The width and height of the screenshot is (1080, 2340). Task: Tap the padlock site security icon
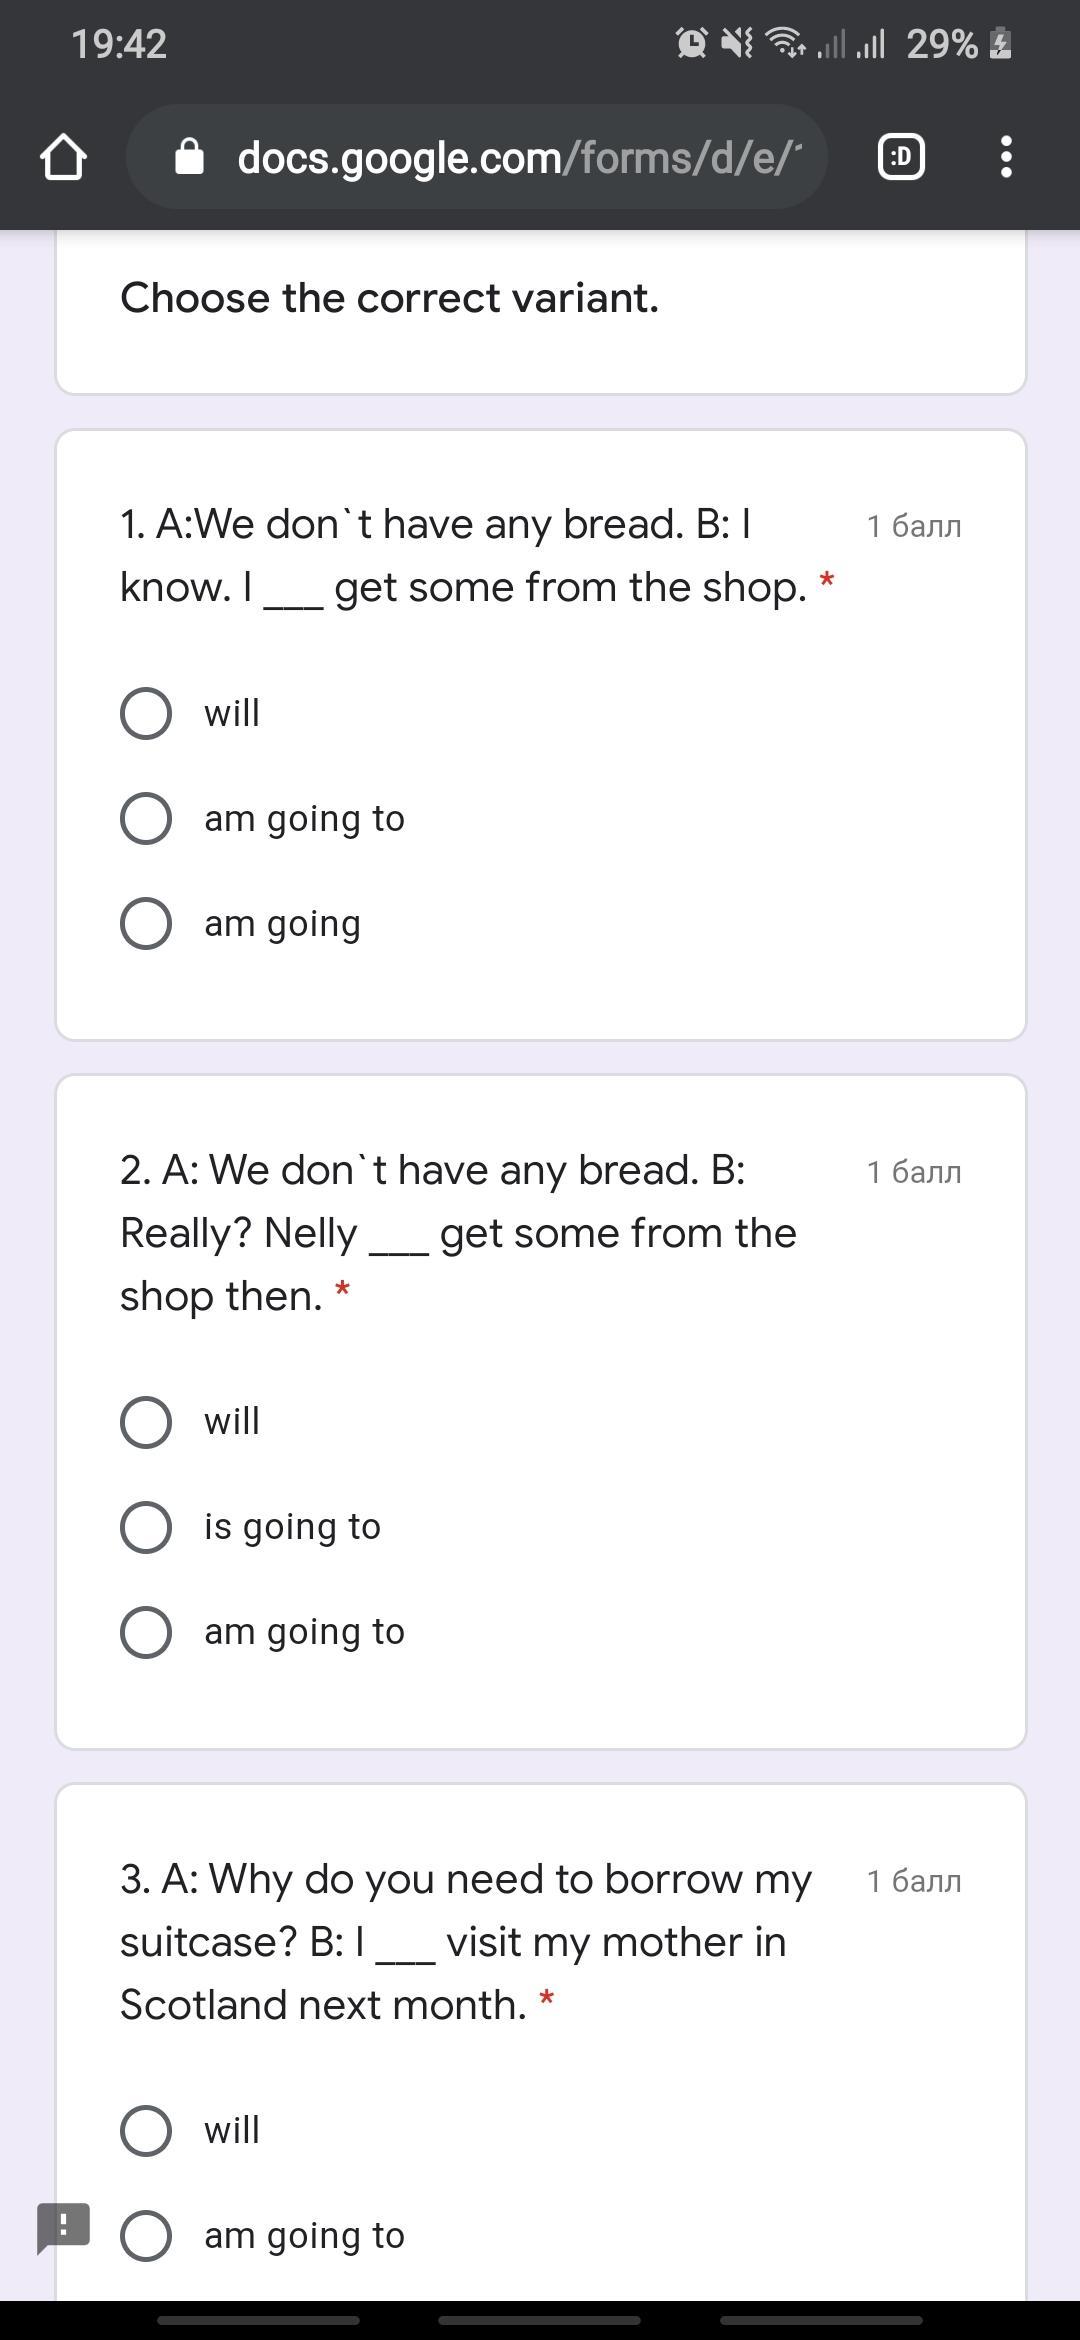click(189, 157)
